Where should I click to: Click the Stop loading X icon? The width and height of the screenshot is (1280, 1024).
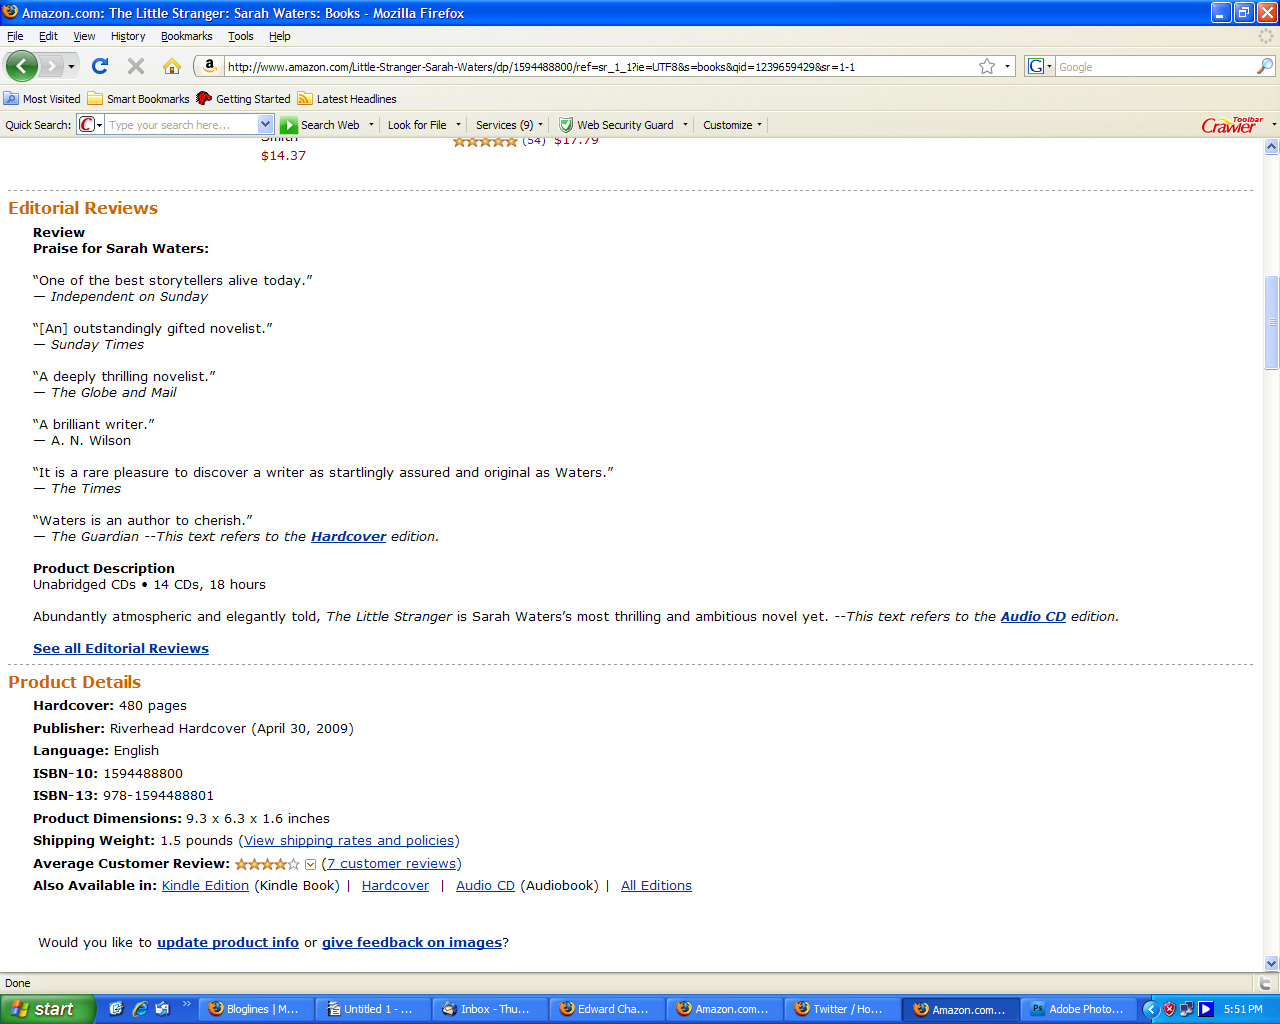click(136, 66)
